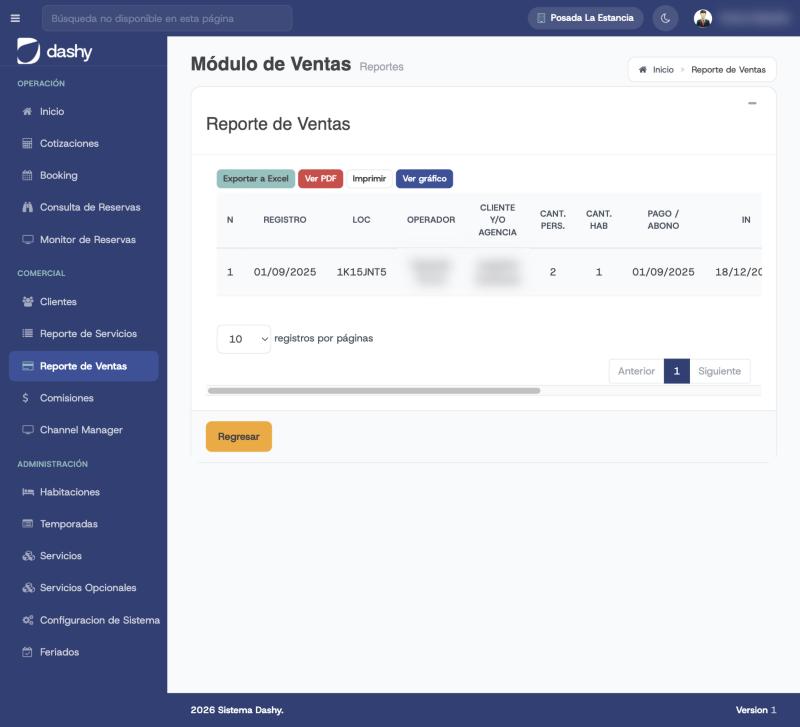Click the Reporte de Ventas breadcrumb

[x=728, y=69]
